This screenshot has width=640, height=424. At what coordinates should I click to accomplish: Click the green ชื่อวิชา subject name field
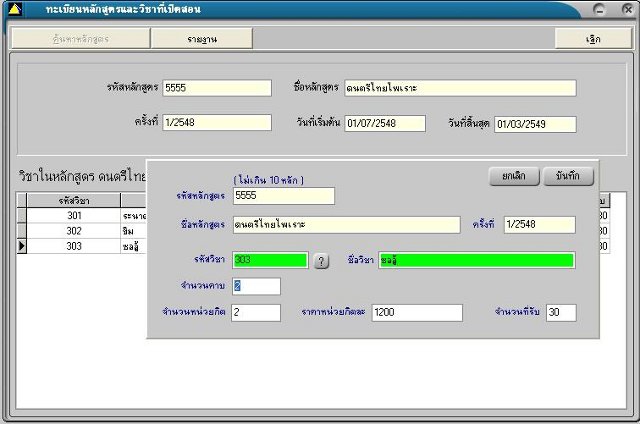pyautogui.click(x=477, y=260)
